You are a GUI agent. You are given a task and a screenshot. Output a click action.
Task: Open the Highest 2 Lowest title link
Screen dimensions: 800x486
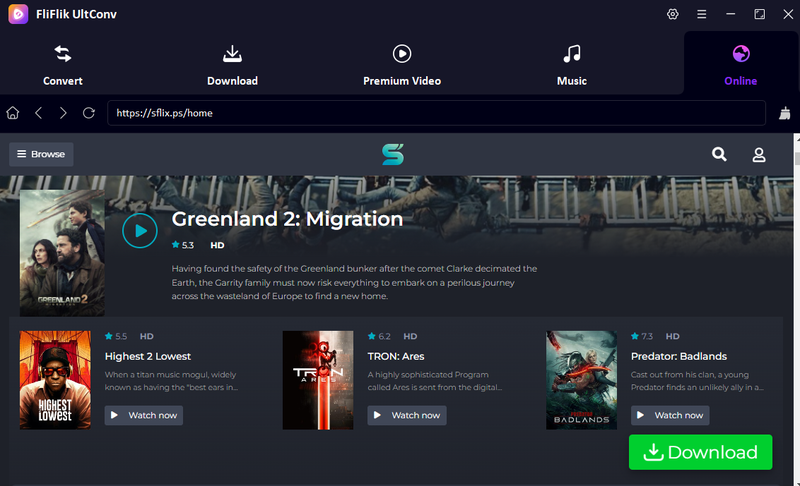147,356
